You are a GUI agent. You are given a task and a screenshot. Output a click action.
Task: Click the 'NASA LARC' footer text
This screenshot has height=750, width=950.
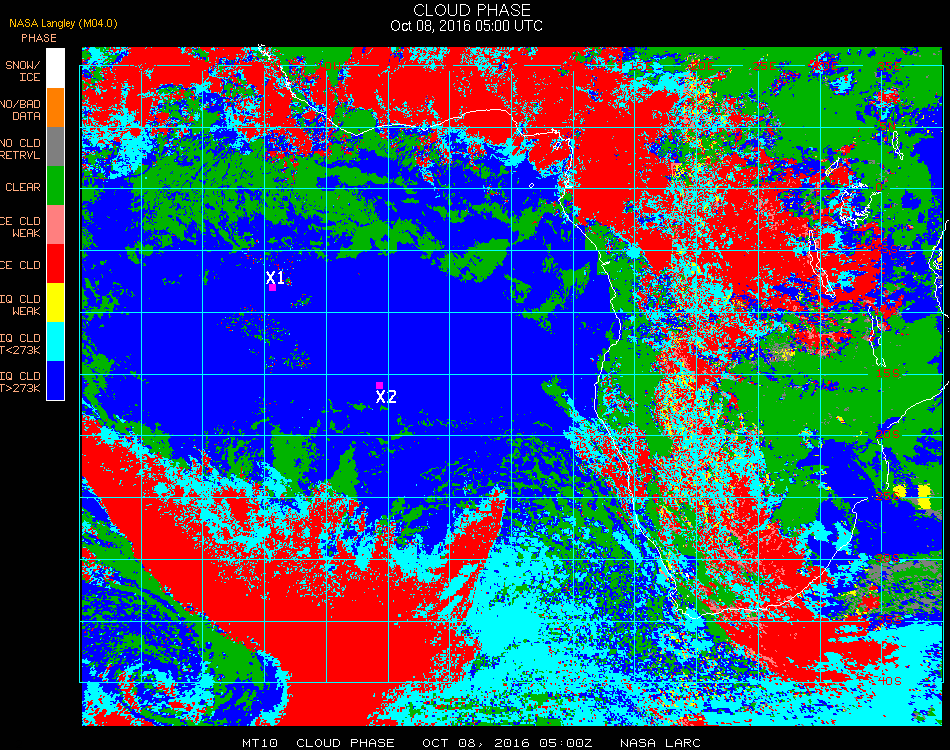pos(660,743)
